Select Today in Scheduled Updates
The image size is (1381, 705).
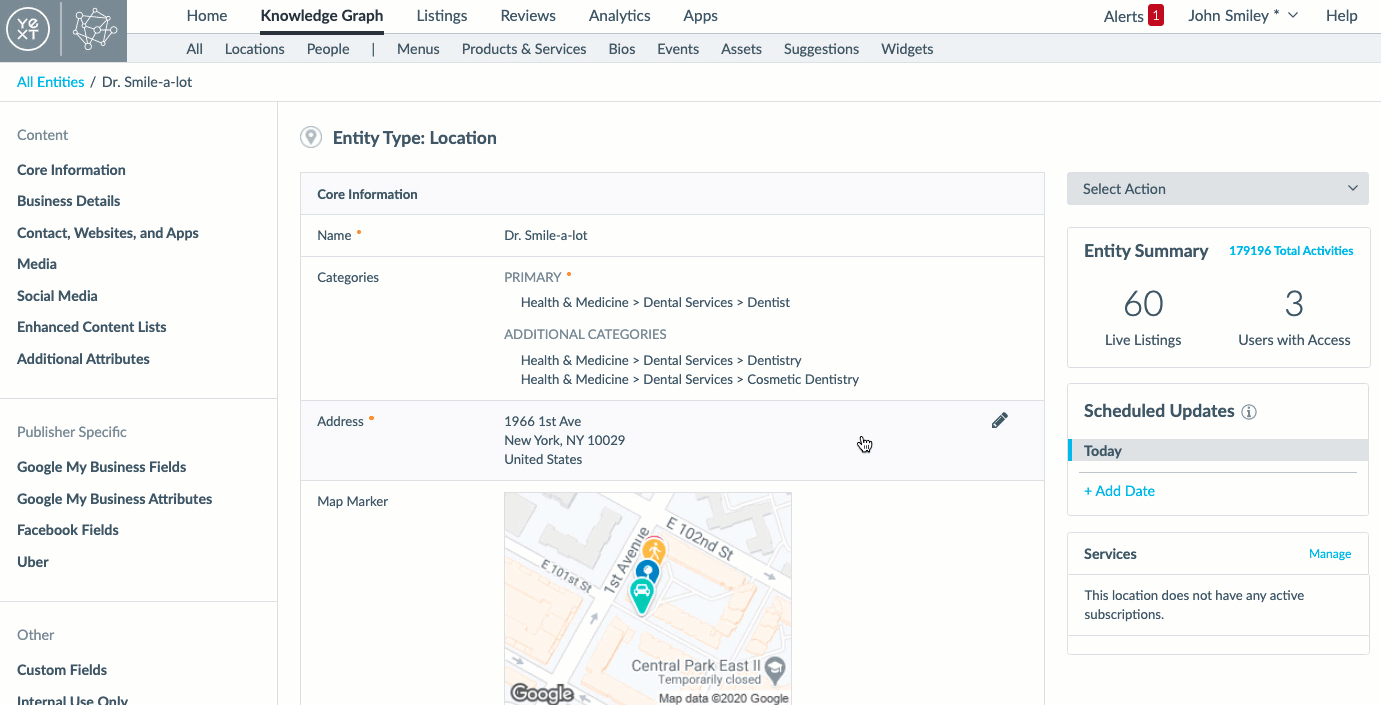coord(1103,451)
